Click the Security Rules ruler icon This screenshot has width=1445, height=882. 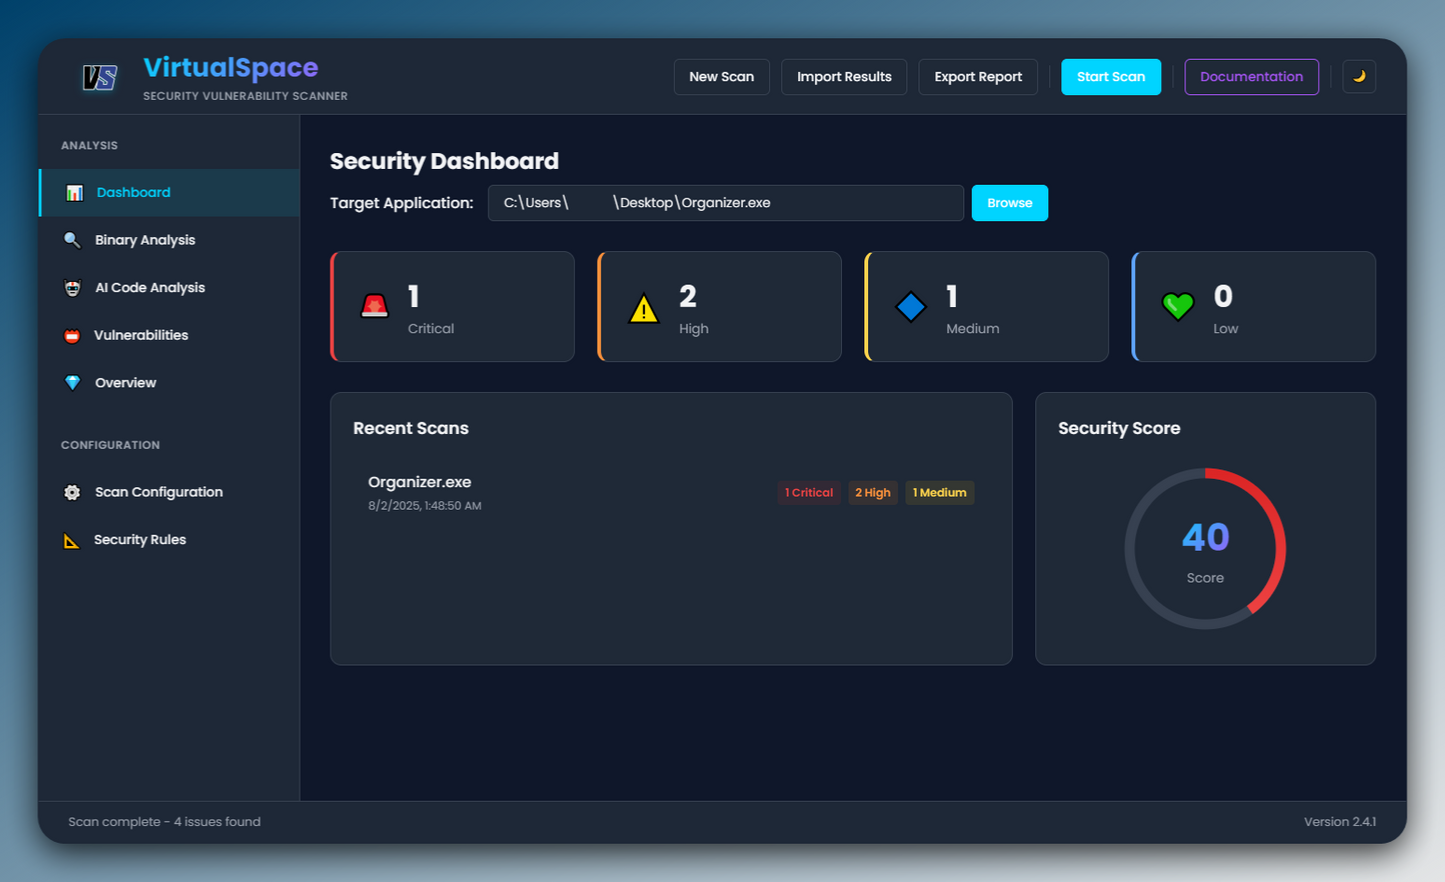pyautogui.click(x=72, y=540)
